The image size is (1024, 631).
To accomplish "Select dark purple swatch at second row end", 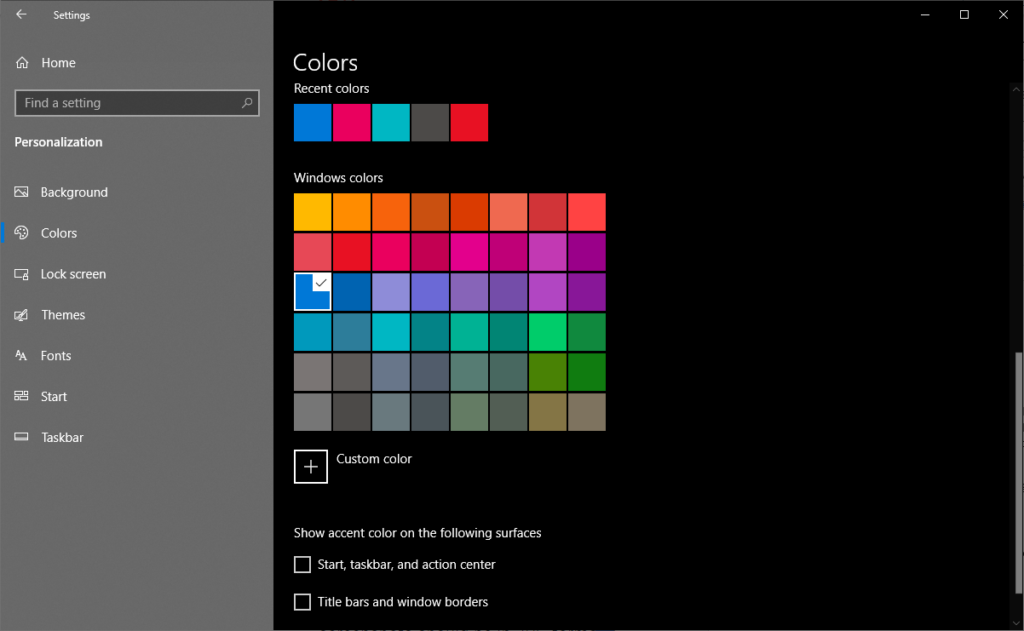I will 586,251.
